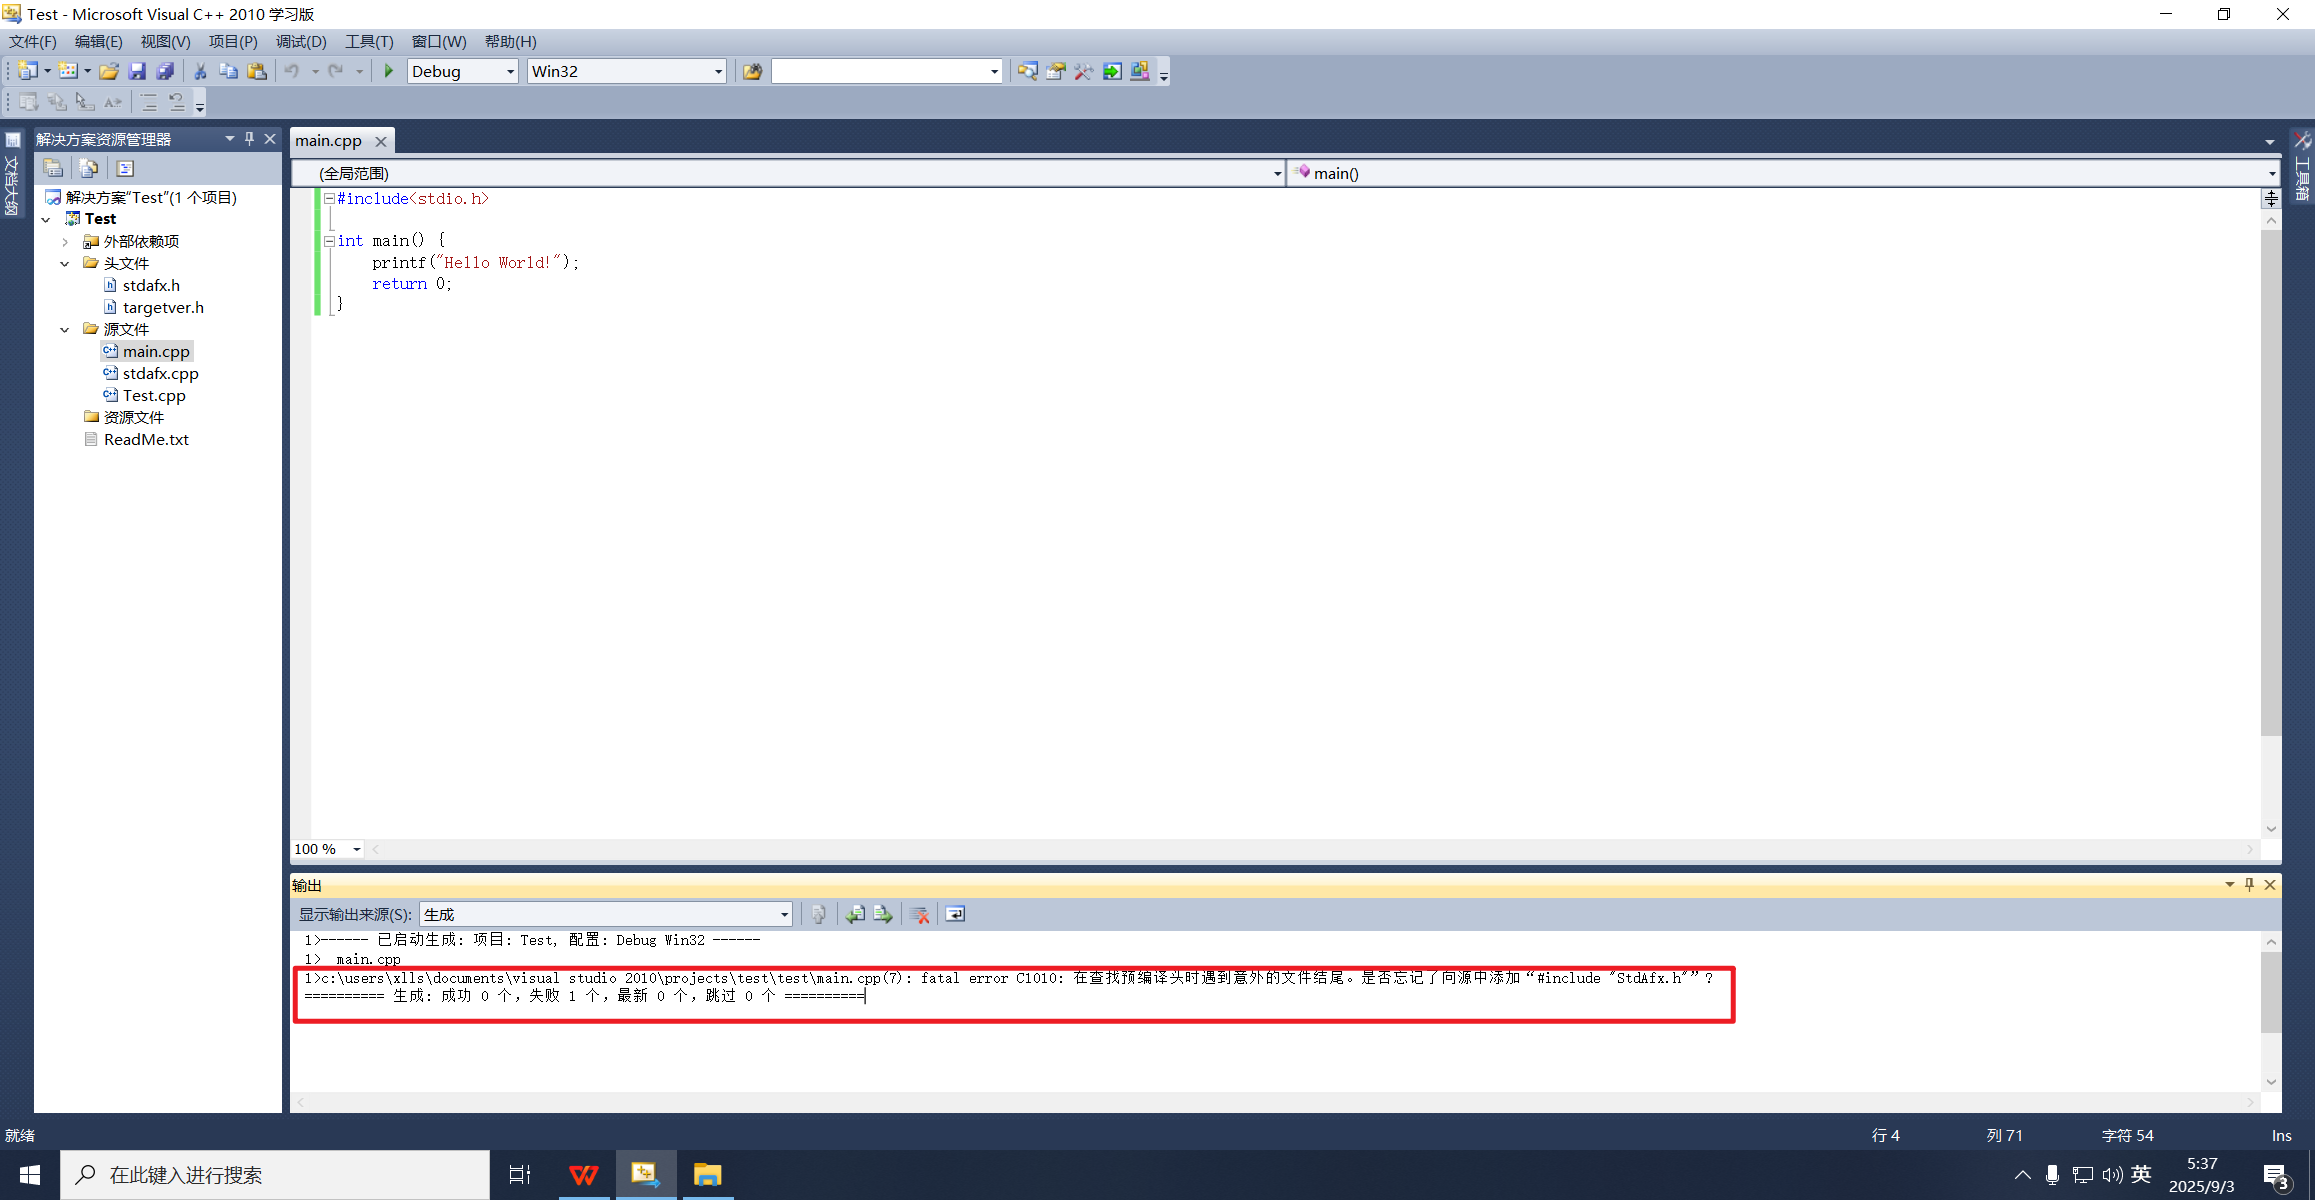Click the Save All toolbar icon

165,71
